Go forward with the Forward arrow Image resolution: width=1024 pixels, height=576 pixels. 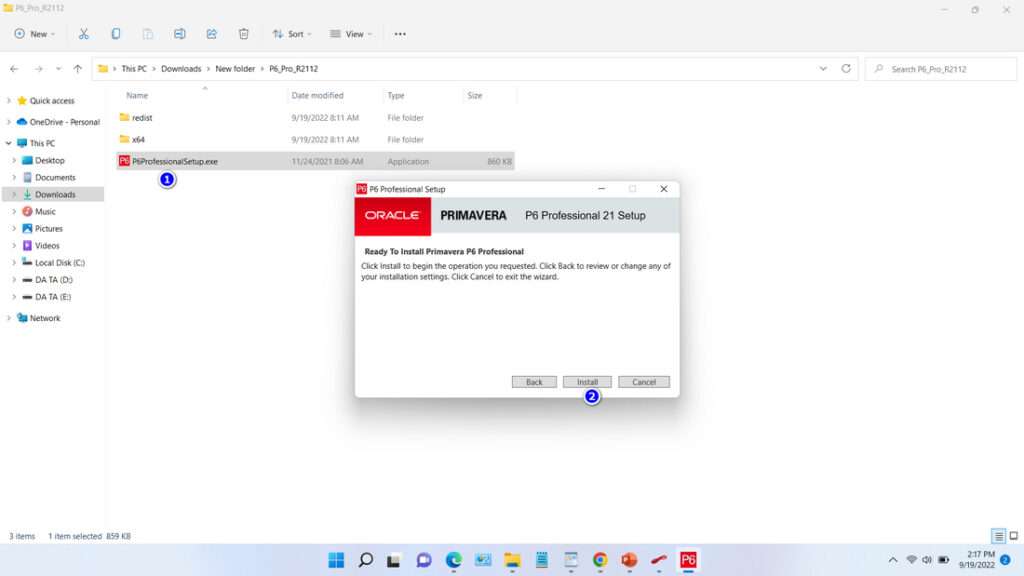pyautogui.click(x=39, y=69)
